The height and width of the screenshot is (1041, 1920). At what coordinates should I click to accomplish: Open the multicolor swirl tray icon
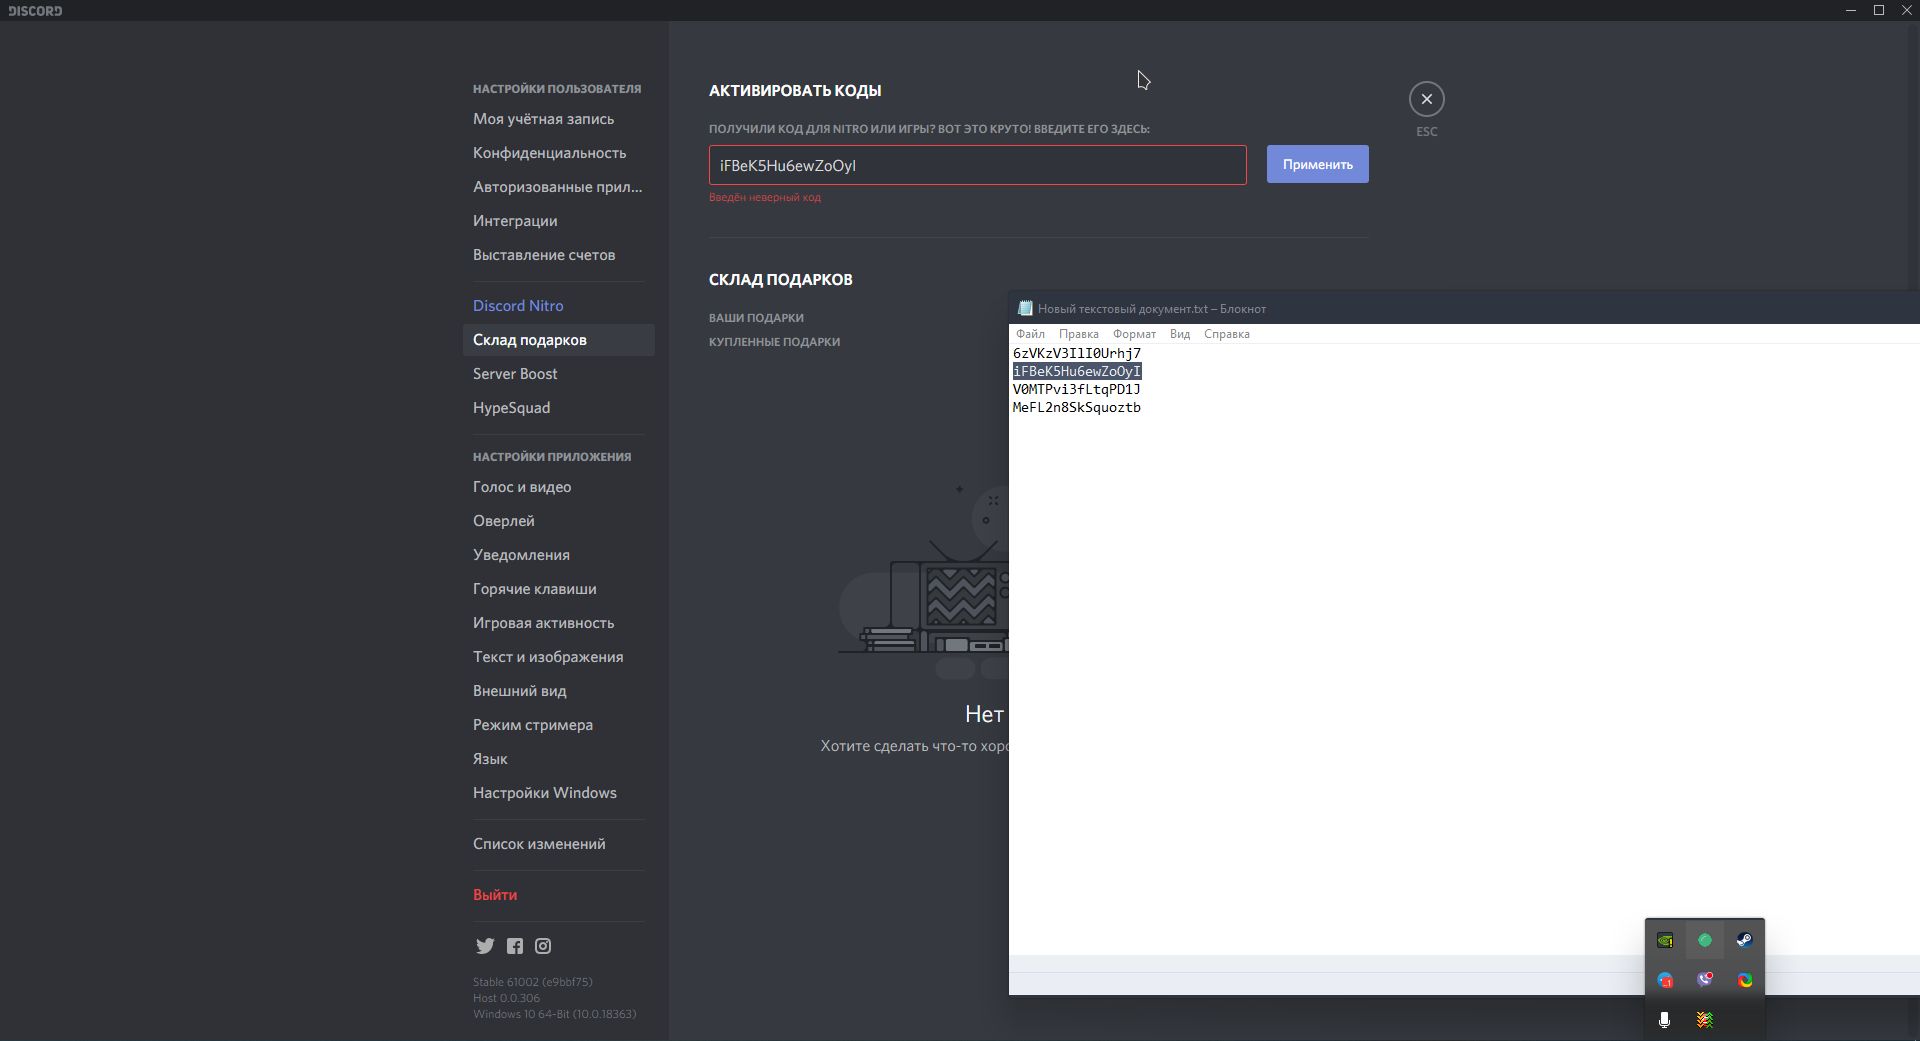point(1744,980)
